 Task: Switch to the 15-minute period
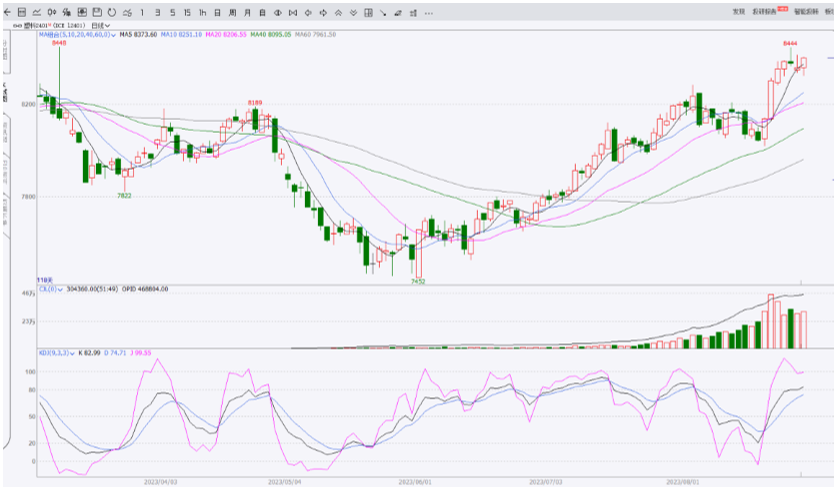click(187, 12)
